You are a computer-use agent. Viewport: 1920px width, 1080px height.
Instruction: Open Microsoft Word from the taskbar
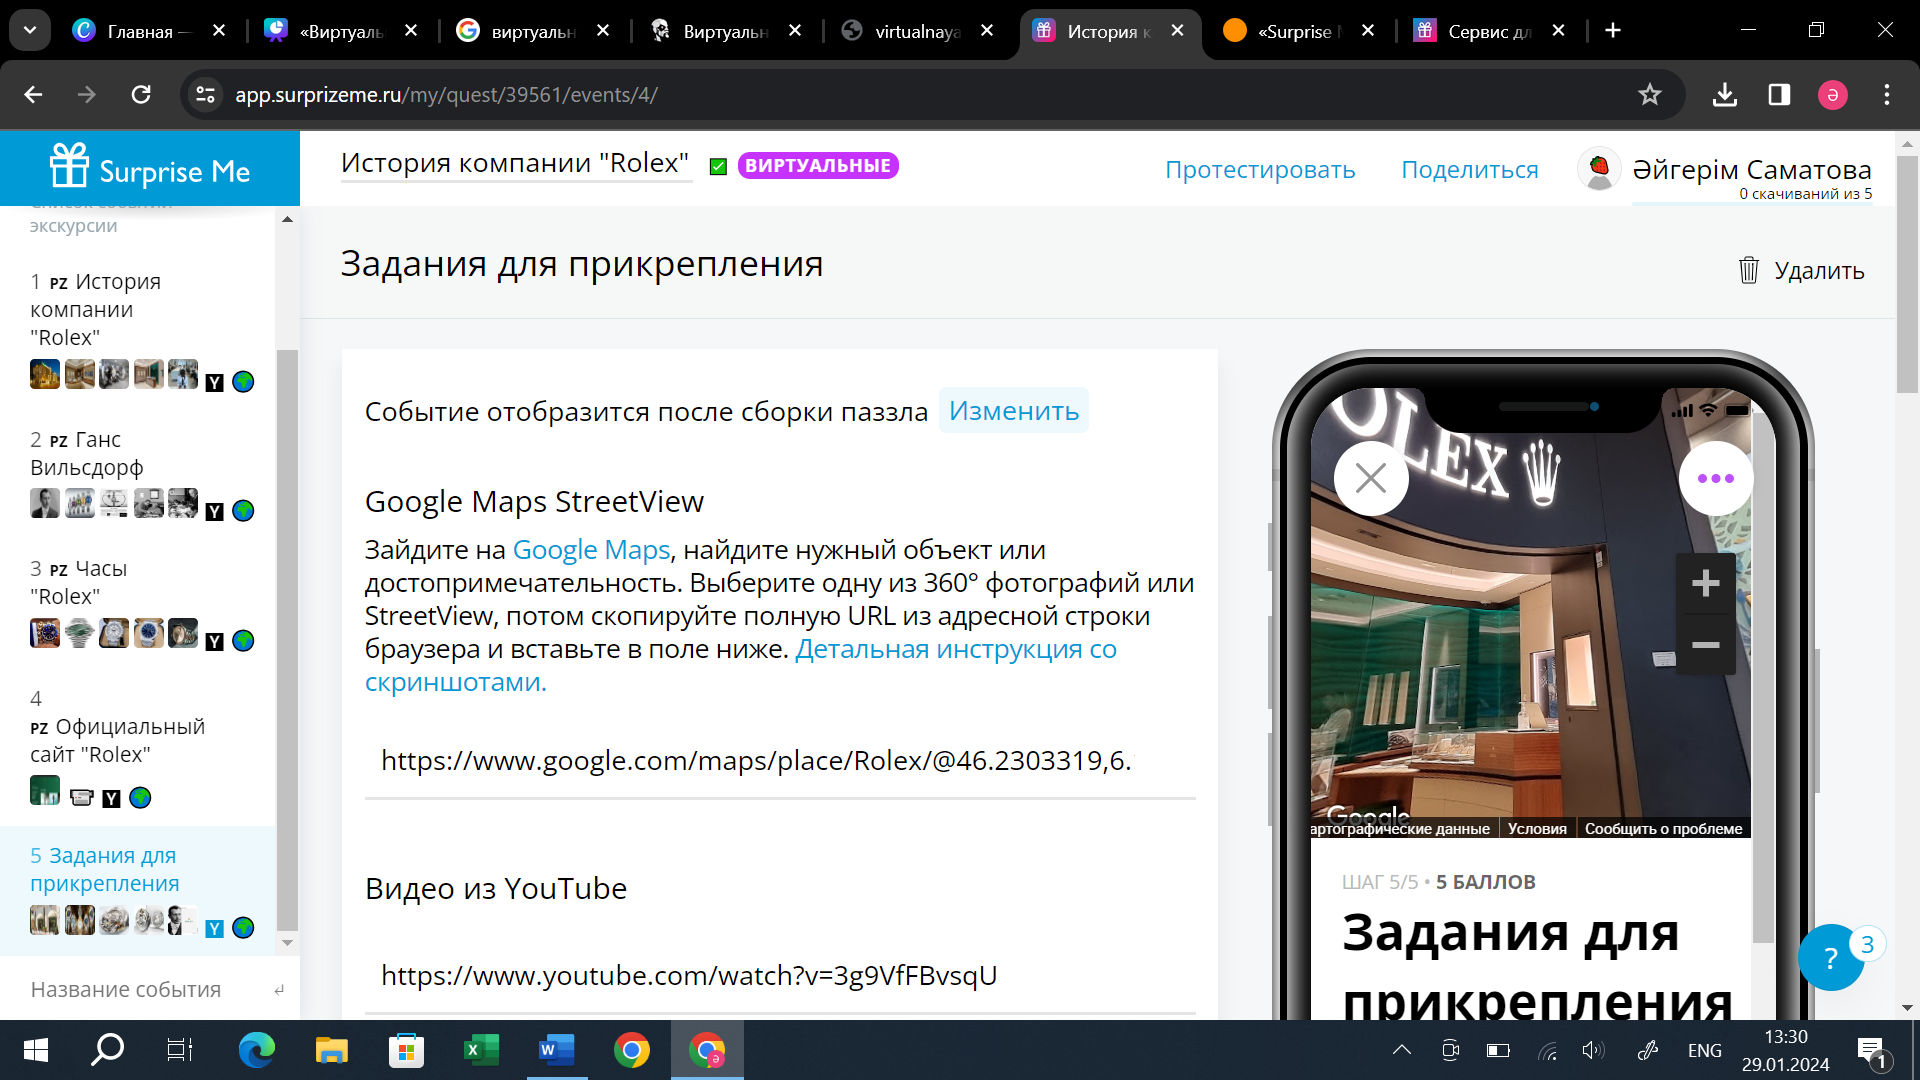[556, 1050]
